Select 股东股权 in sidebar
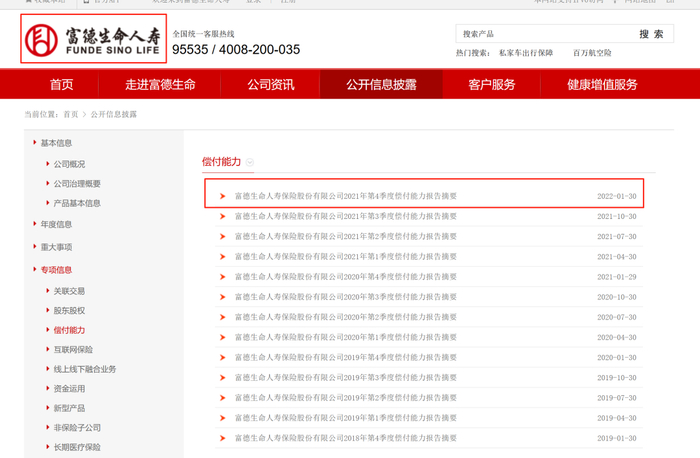The width and height of the screenshot is (700, 458). pos(69,311)
